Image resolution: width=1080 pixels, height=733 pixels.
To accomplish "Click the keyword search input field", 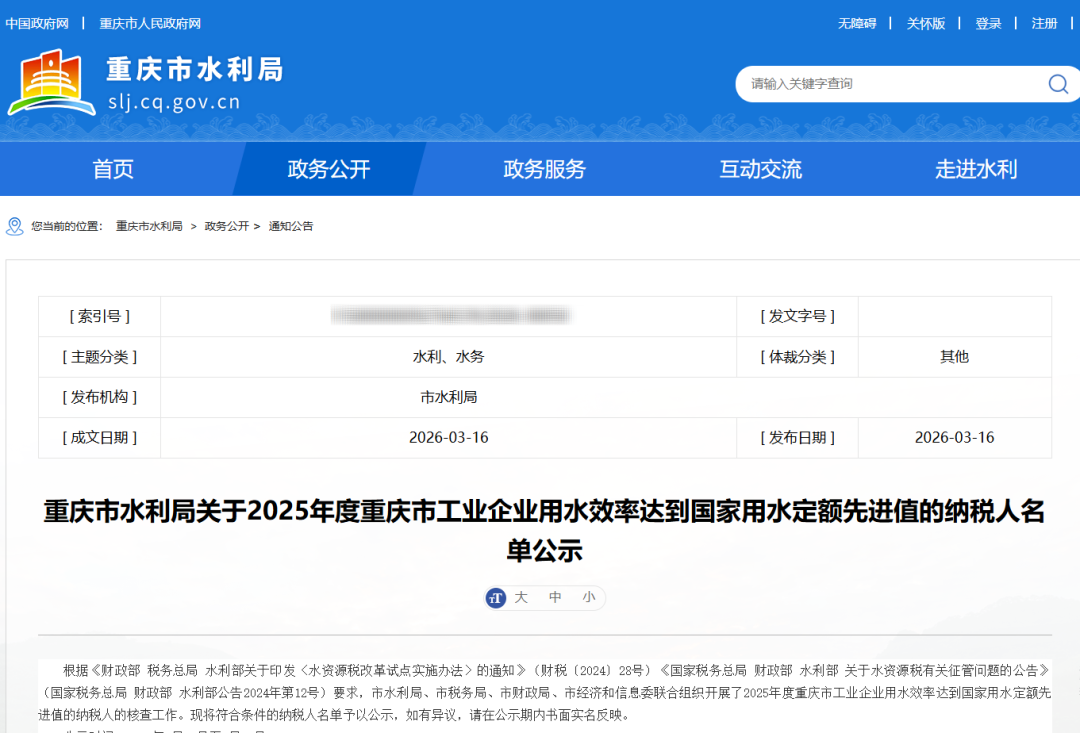I will (890, 84).
